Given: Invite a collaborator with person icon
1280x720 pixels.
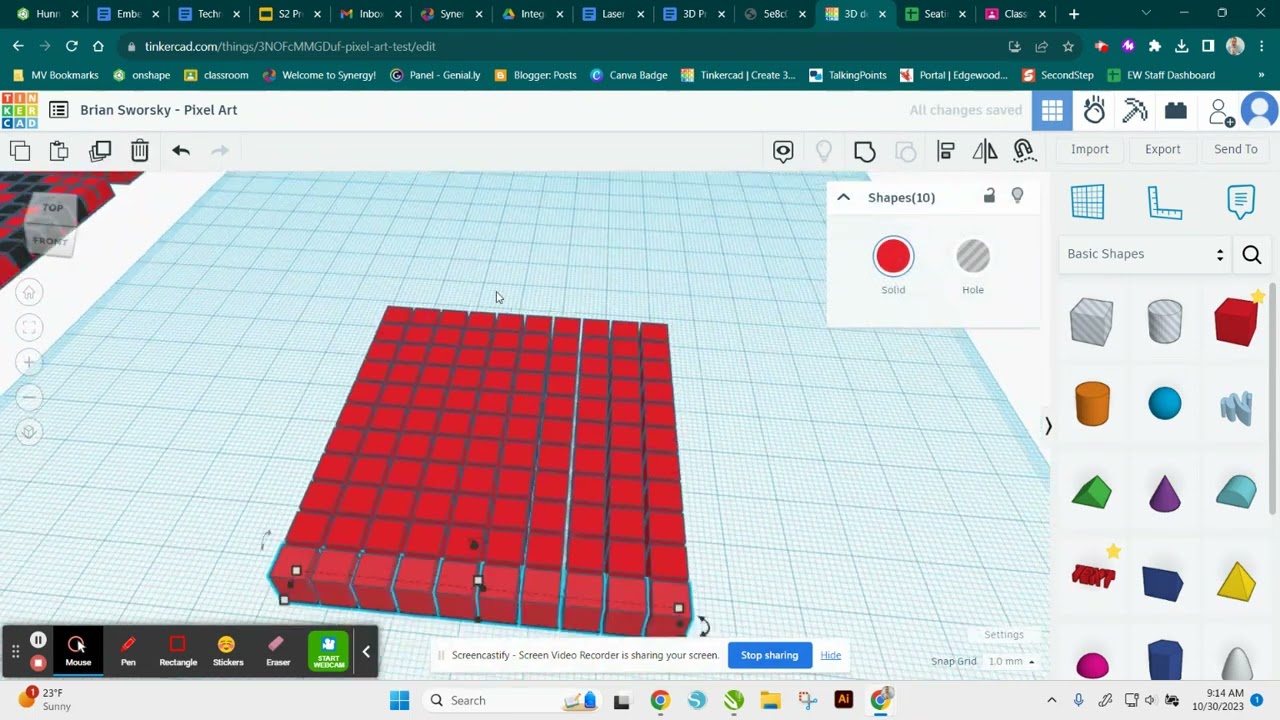Looking at the screenshot, I should [1220, 112].
